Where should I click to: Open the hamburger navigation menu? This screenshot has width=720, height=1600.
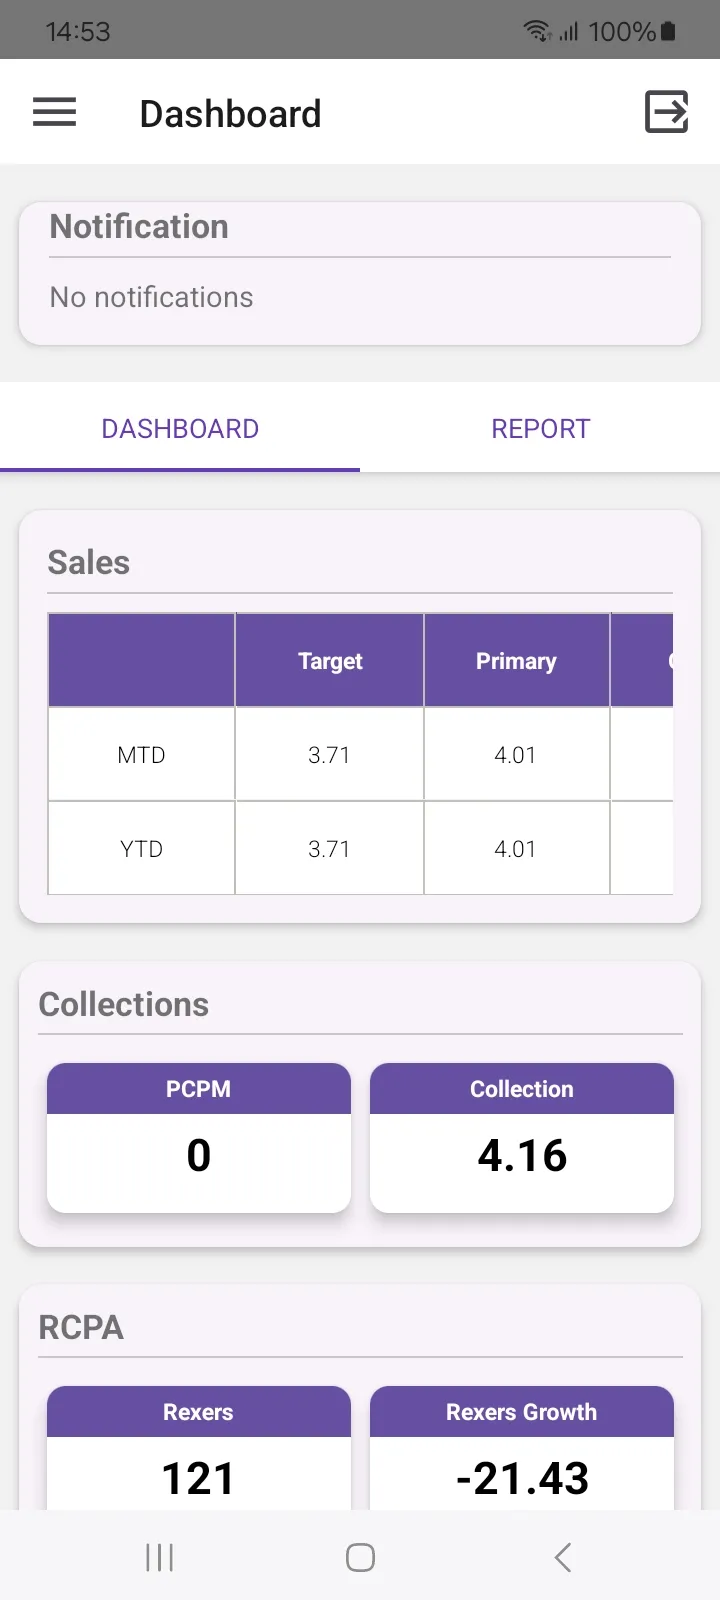(x=55, y=112)
